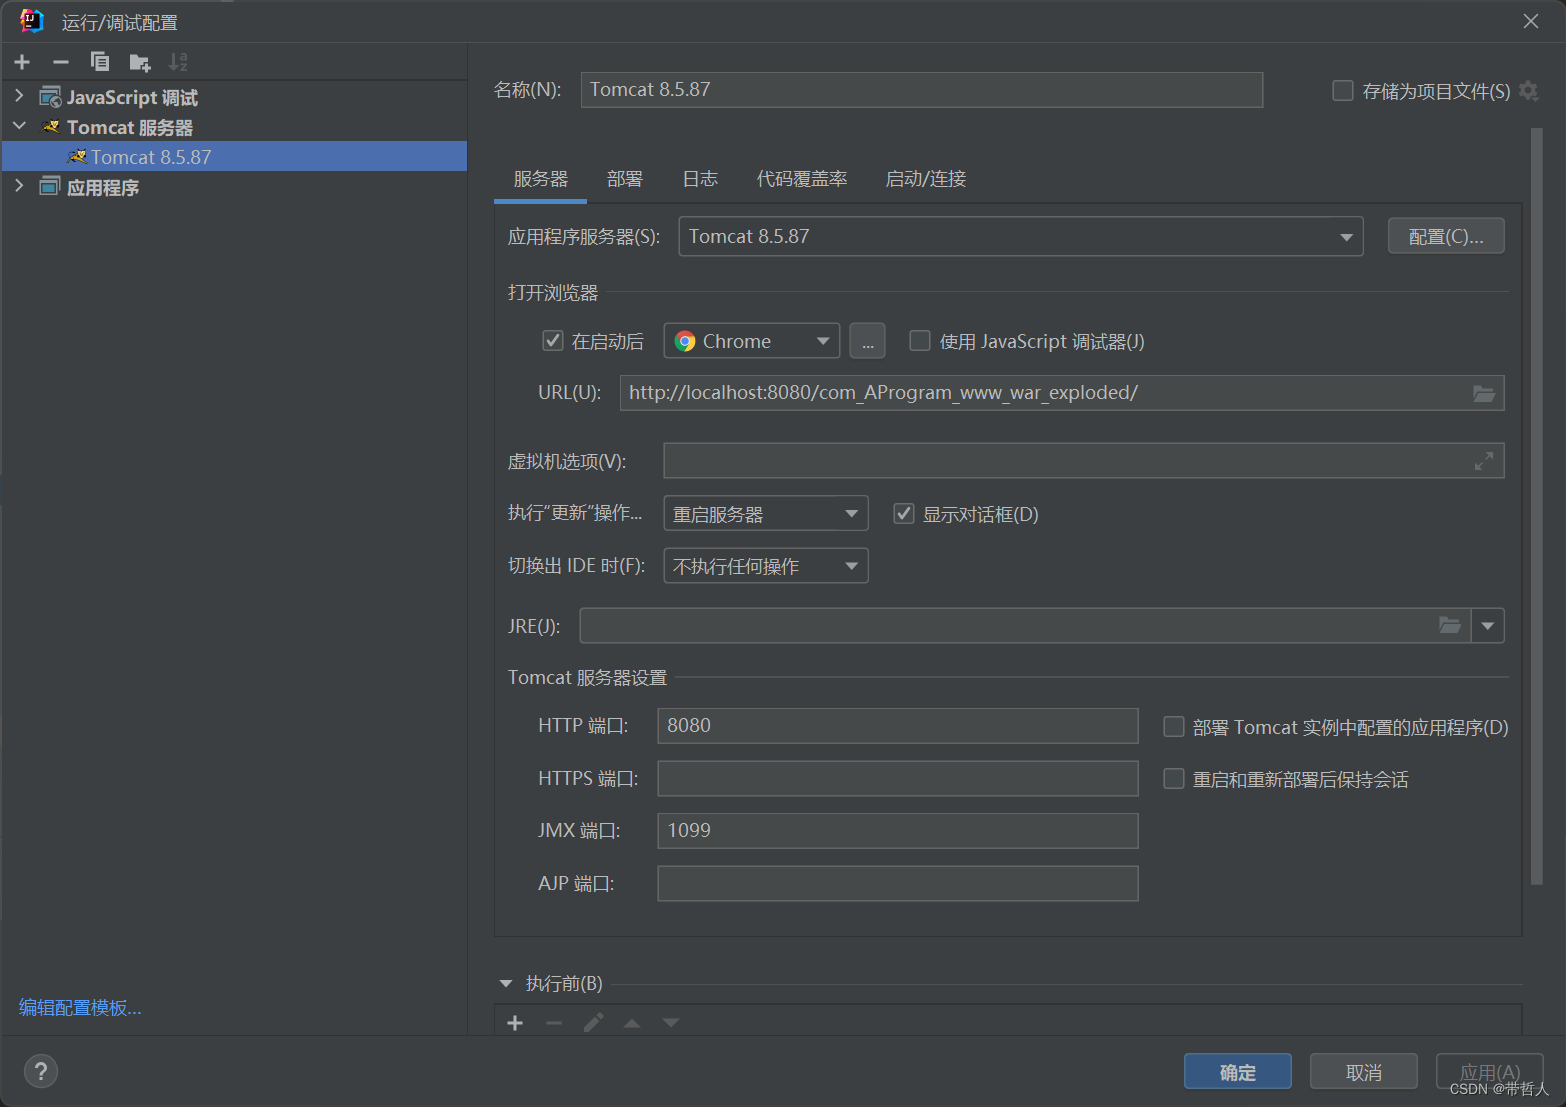Click the browse folder icon in the URL field
The height and width of the screenshot is (1107, 1566).
[x=1484, y=393]
